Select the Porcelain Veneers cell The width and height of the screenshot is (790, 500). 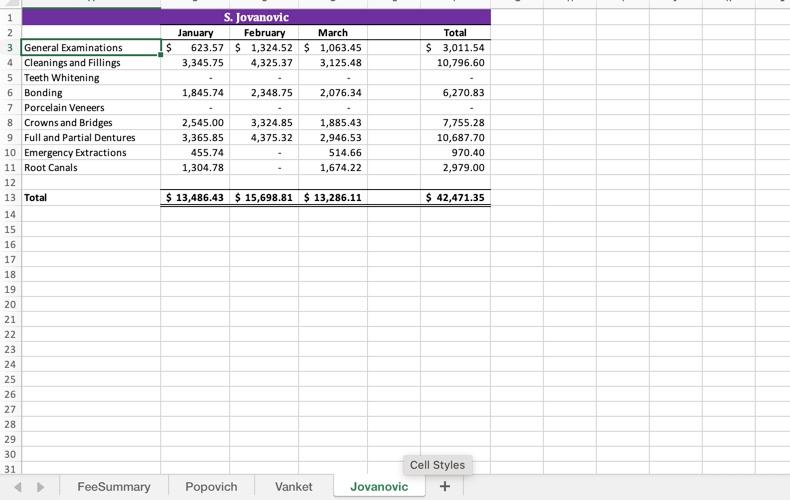coord(91,107)
